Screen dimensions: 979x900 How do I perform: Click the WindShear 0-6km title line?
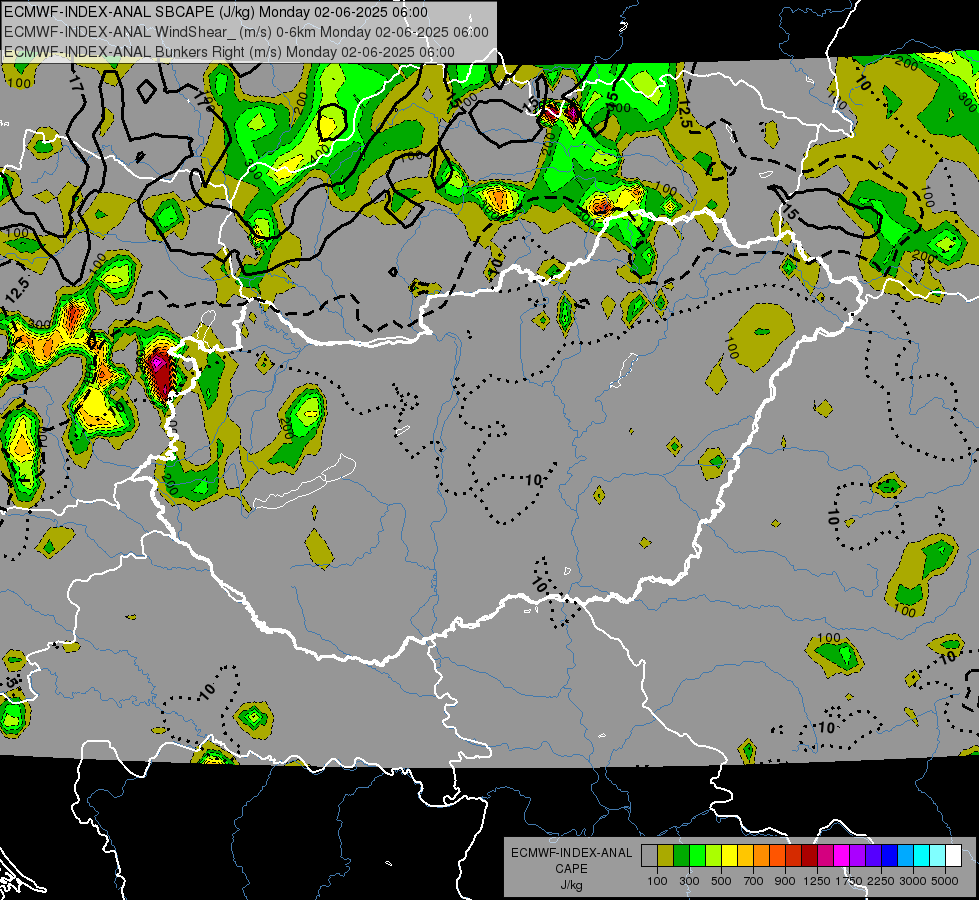[246, 32]
